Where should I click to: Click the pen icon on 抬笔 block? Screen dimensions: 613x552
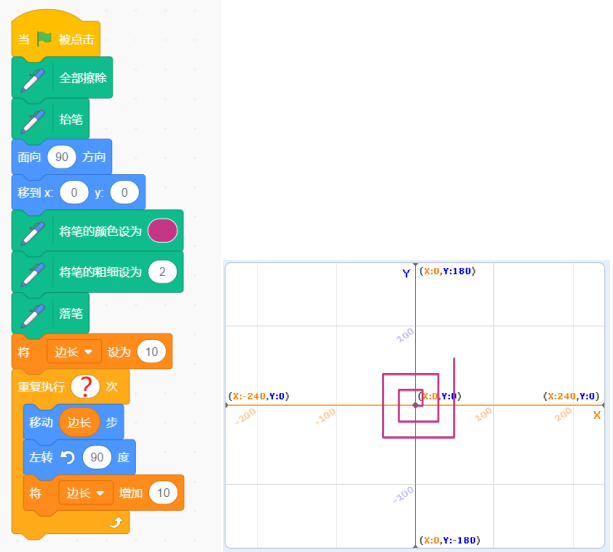pyautogui.click(x=33, y=119)
